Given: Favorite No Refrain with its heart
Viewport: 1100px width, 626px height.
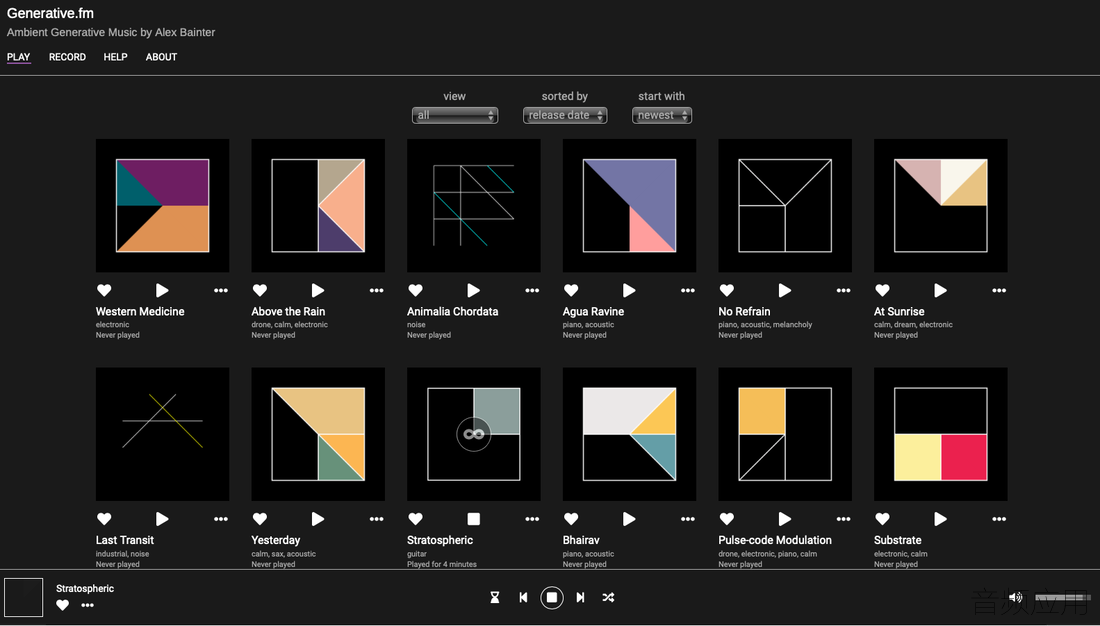Looking at the screenshot, I should click(727, 291).
